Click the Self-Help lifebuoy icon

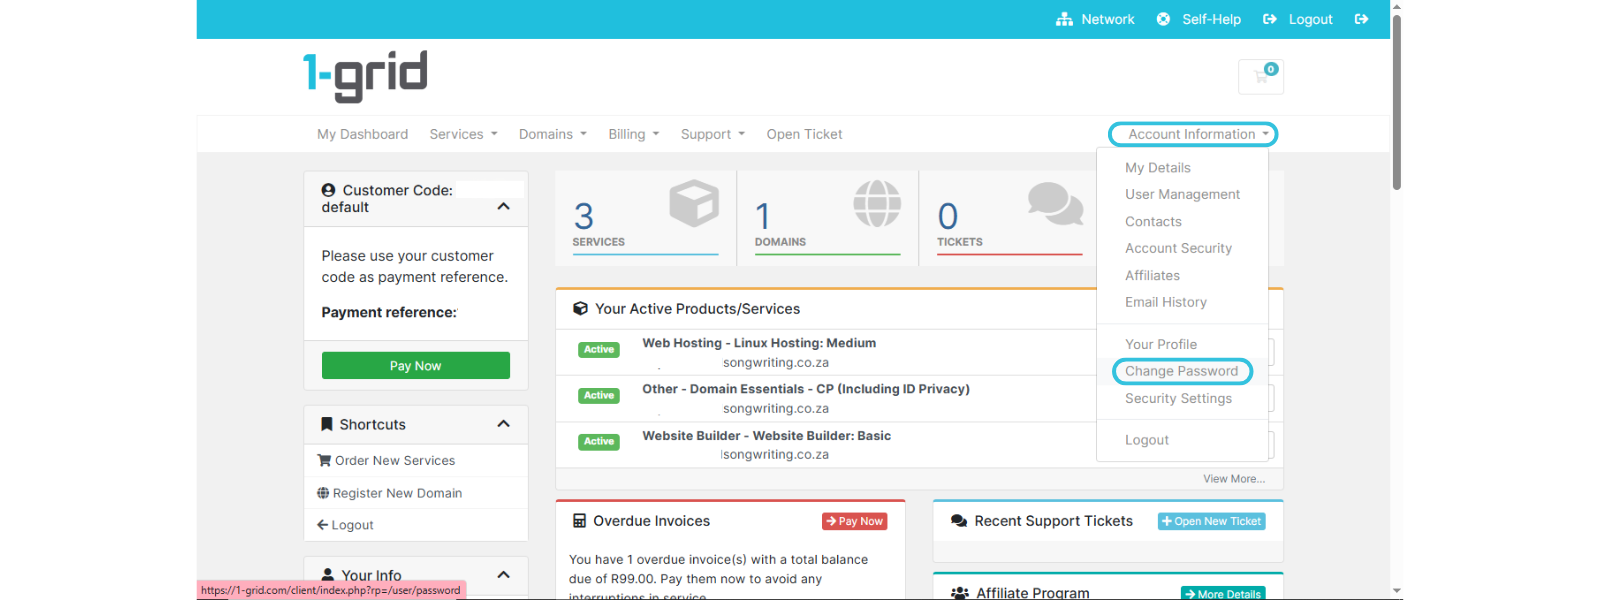coord(1163,19)
